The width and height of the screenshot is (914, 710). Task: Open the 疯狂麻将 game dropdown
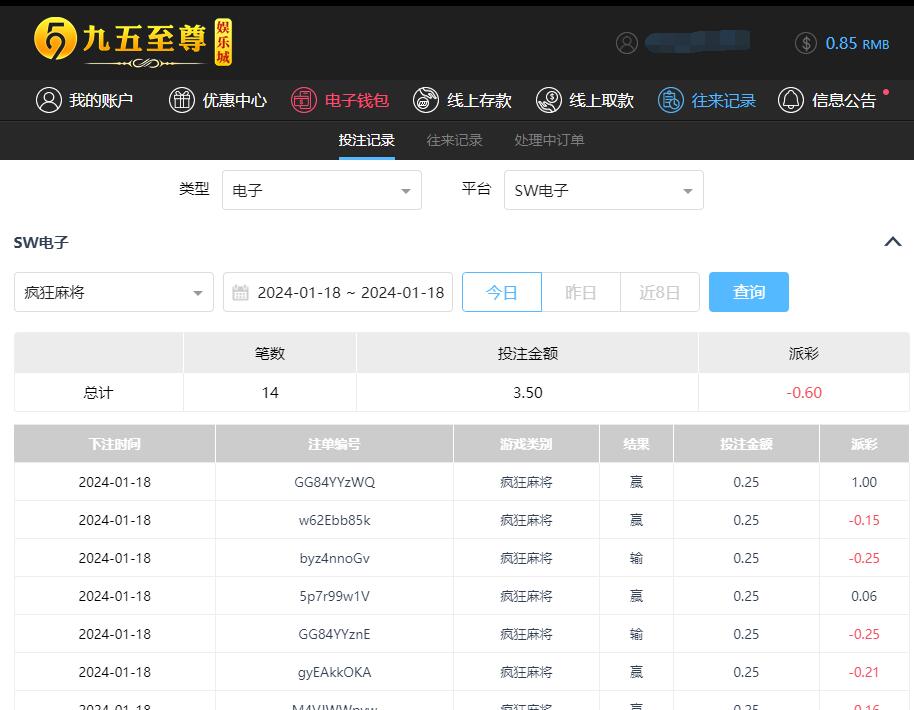114,292
